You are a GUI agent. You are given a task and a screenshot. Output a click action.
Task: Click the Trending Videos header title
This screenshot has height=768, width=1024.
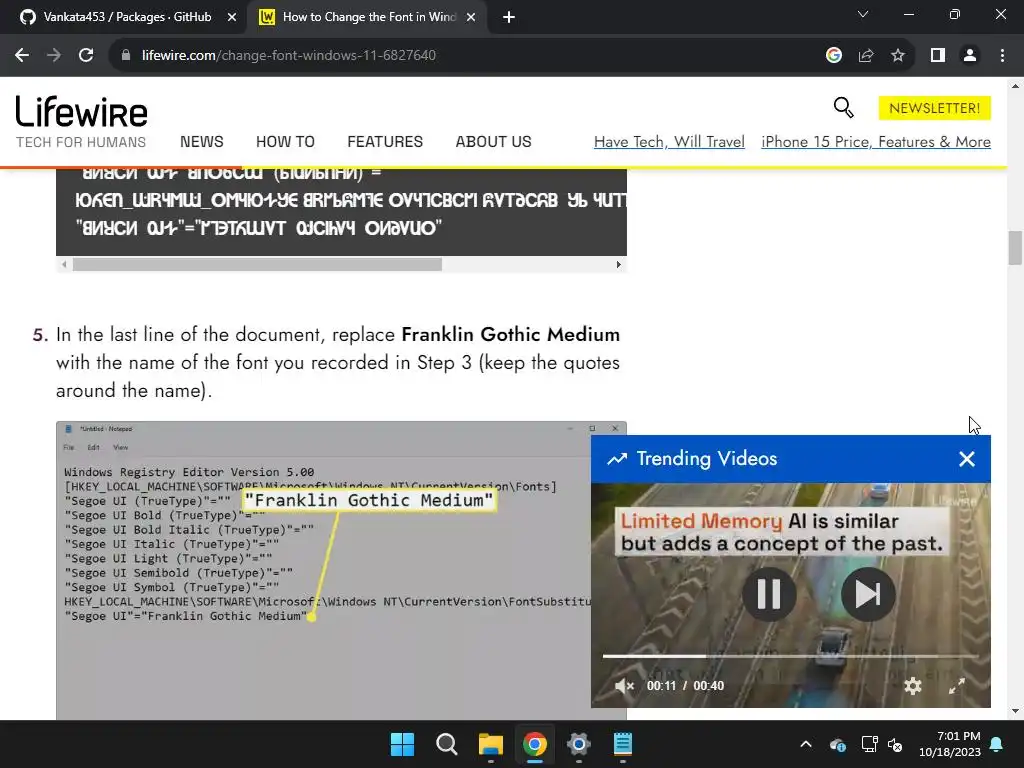707,458
